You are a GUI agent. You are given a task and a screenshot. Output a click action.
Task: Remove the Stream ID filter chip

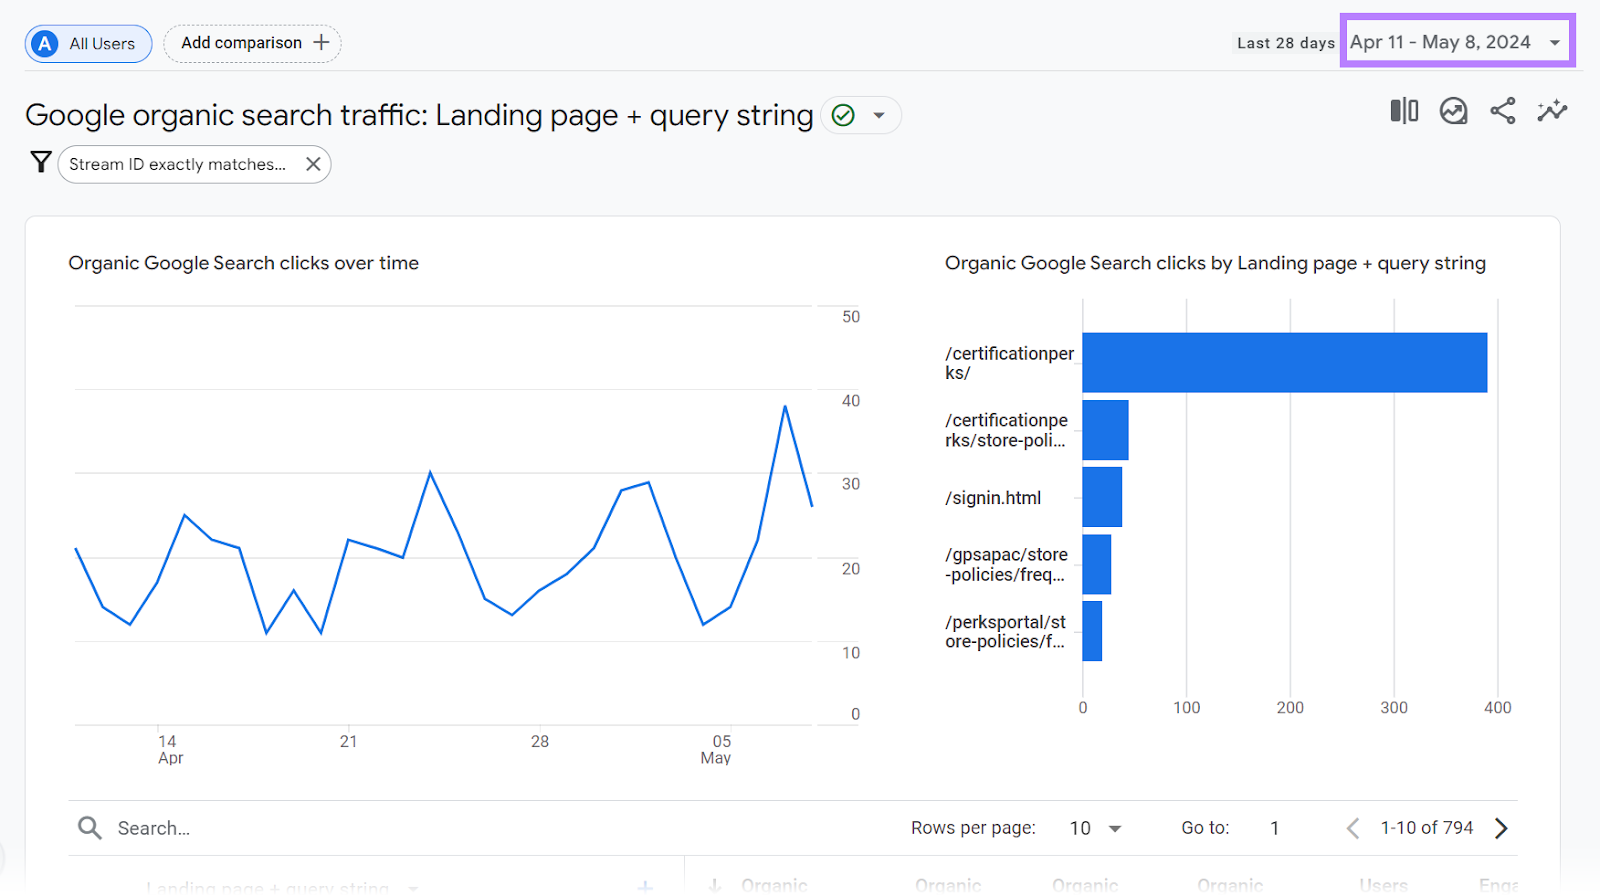(x=313, y=164)
